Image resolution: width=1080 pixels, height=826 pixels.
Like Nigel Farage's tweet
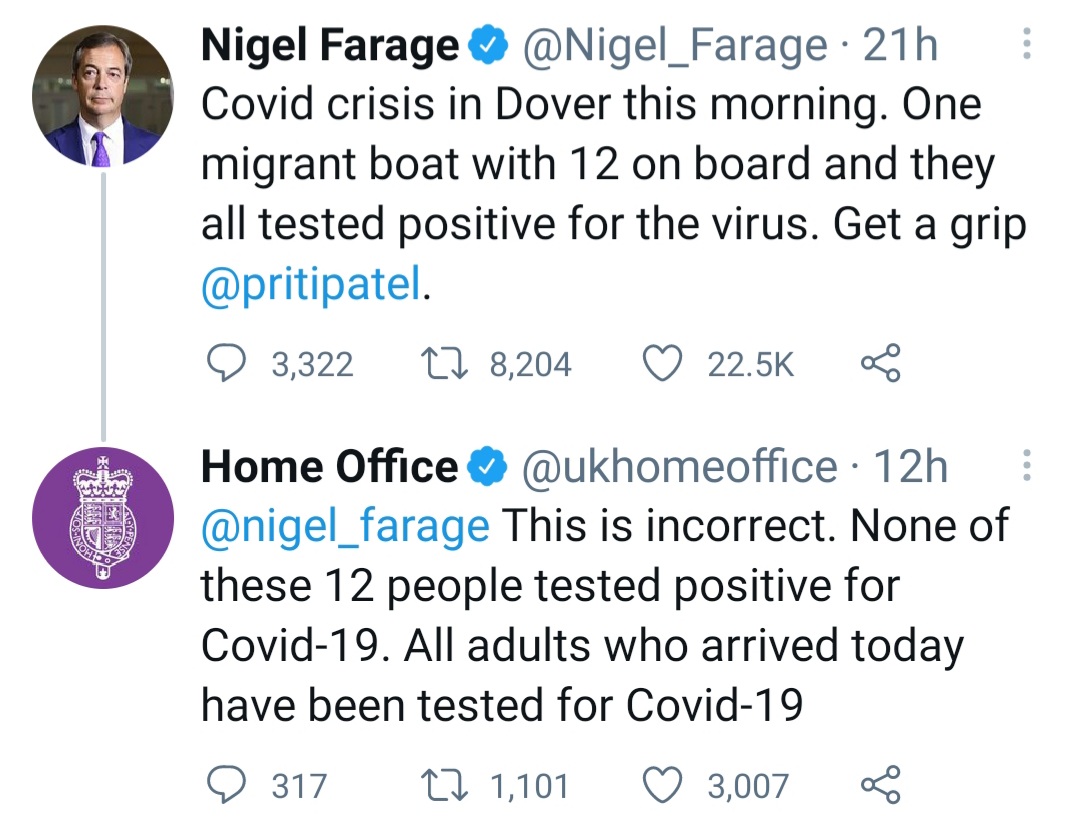pos(661,364)
